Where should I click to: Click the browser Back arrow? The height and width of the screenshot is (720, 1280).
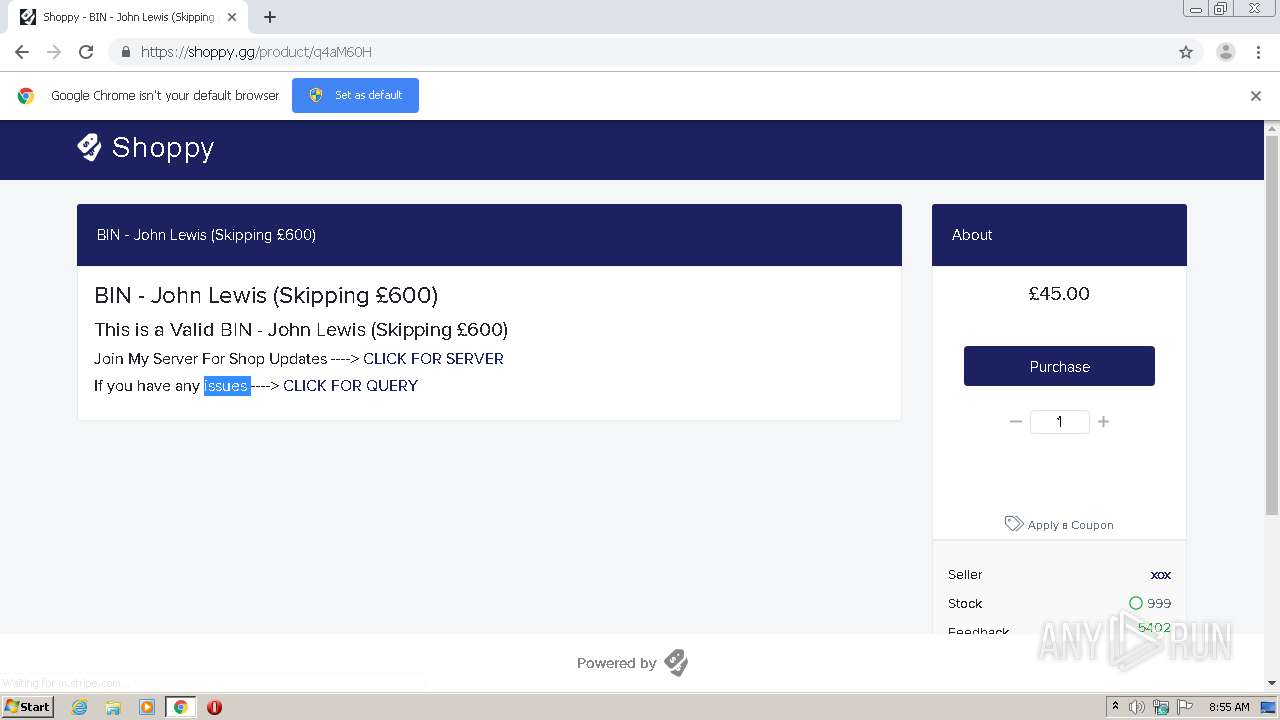tap(22, 52)
